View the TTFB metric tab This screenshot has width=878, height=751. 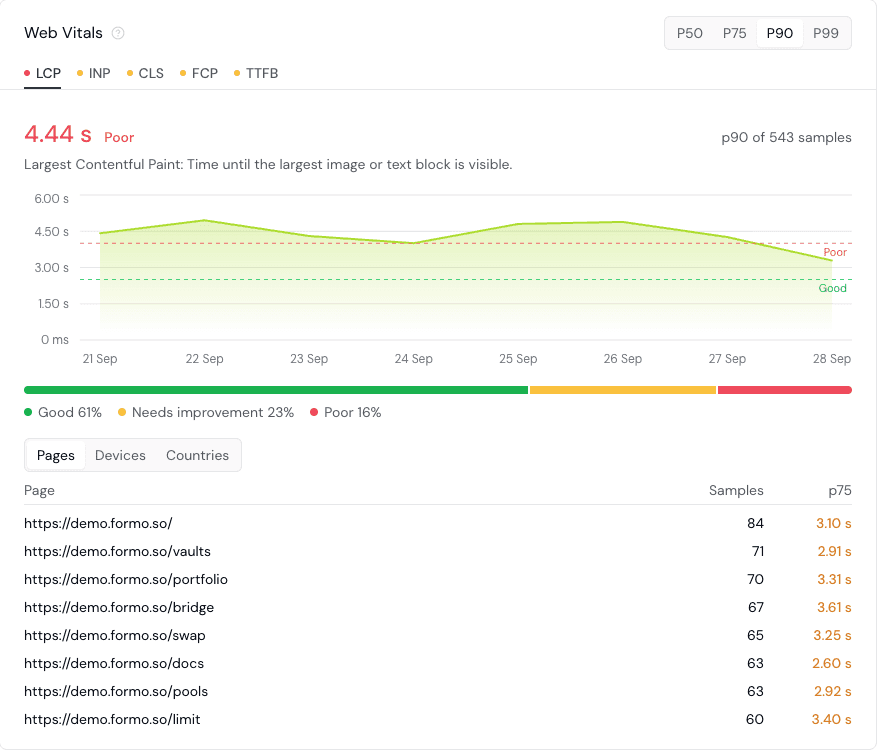256,73
